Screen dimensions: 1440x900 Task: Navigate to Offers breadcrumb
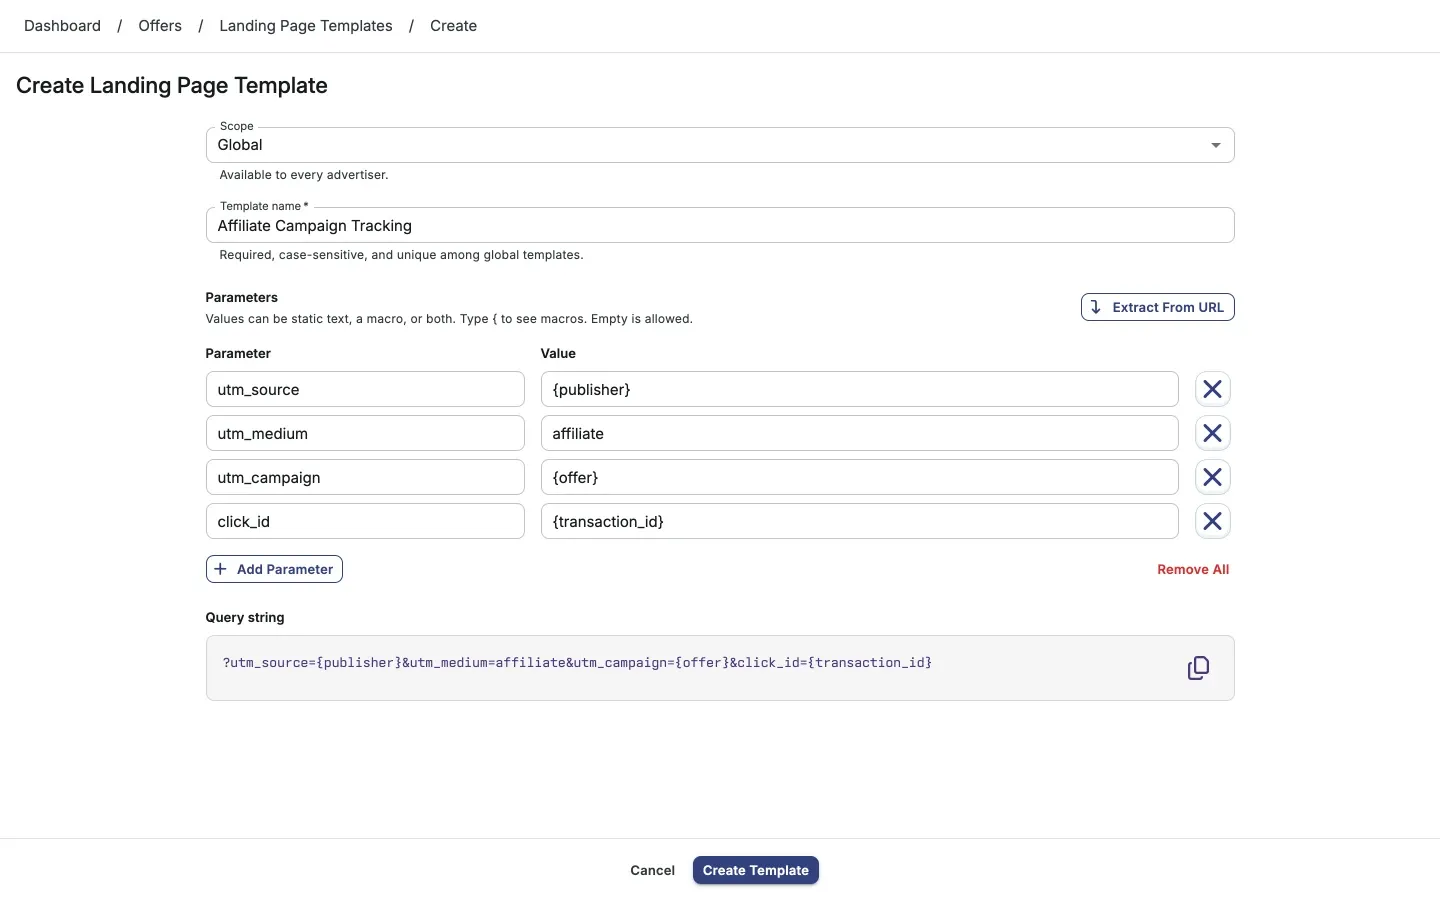[x=160, y=26]
